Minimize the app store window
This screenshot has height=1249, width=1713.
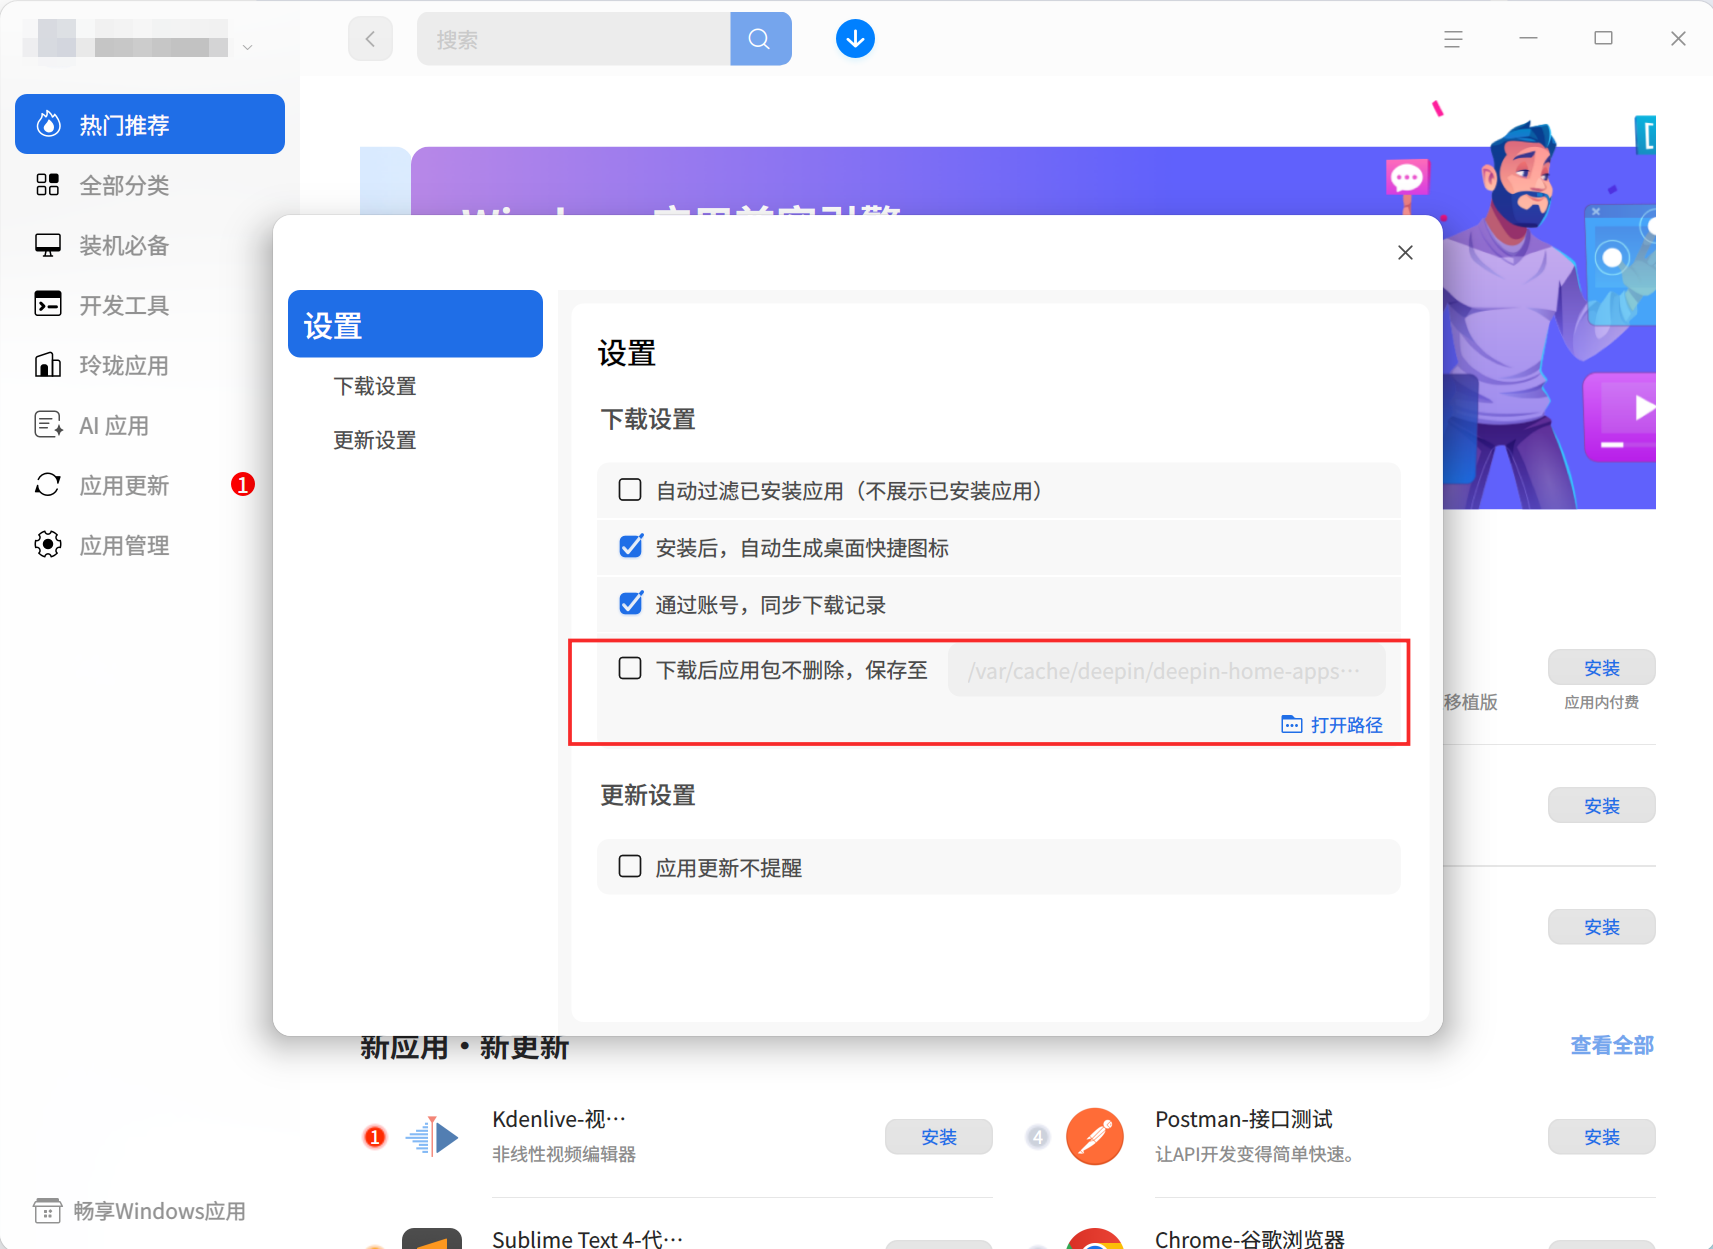point(1528,38)
